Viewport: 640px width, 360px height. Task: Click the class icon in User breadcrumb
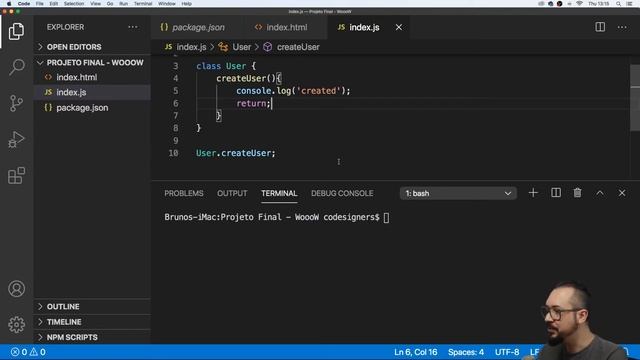point(223,47)
